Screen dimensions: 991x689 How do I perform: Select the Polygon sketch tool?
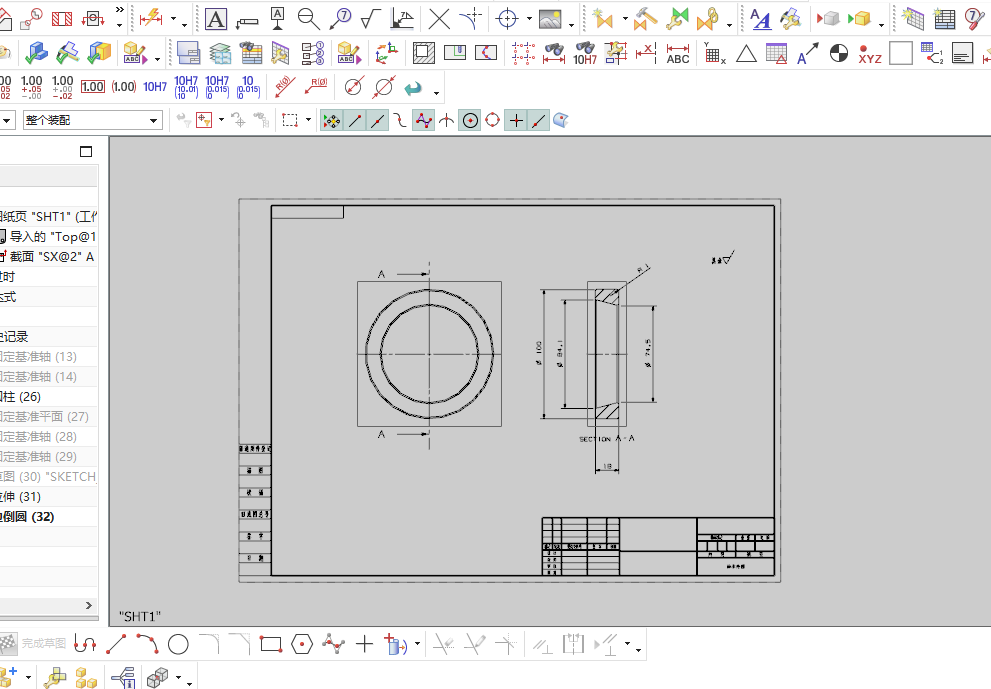(x=302, y=644)
